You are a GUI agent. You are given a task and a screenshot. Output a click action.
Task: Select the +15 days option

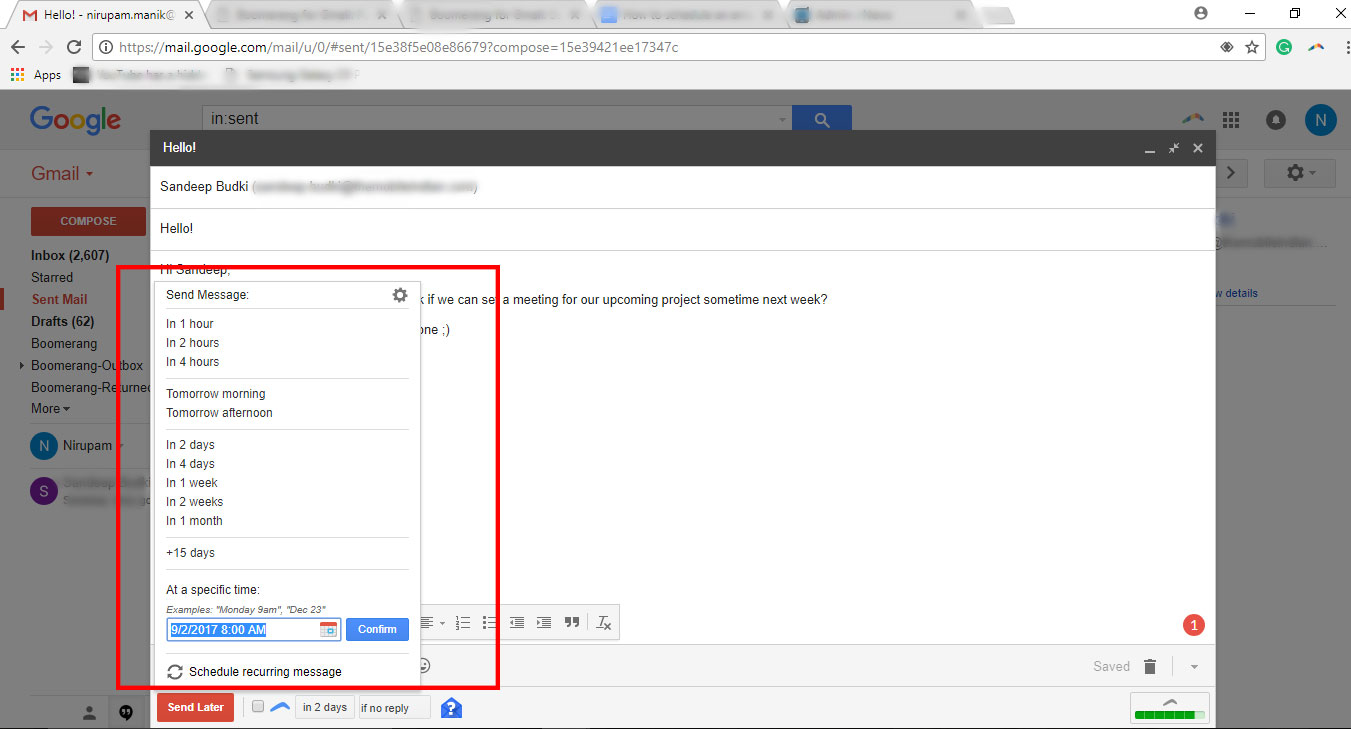[191, 553]
